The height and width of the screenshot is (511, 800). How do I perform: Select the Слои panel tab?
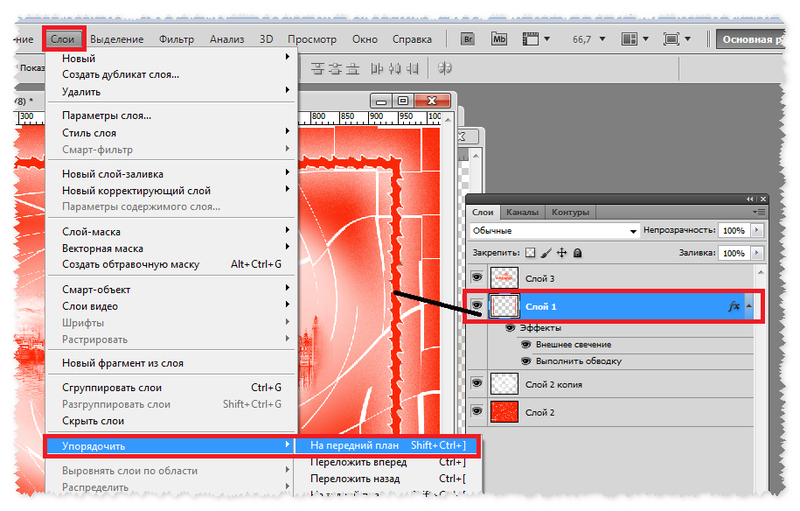click(483, 212)
